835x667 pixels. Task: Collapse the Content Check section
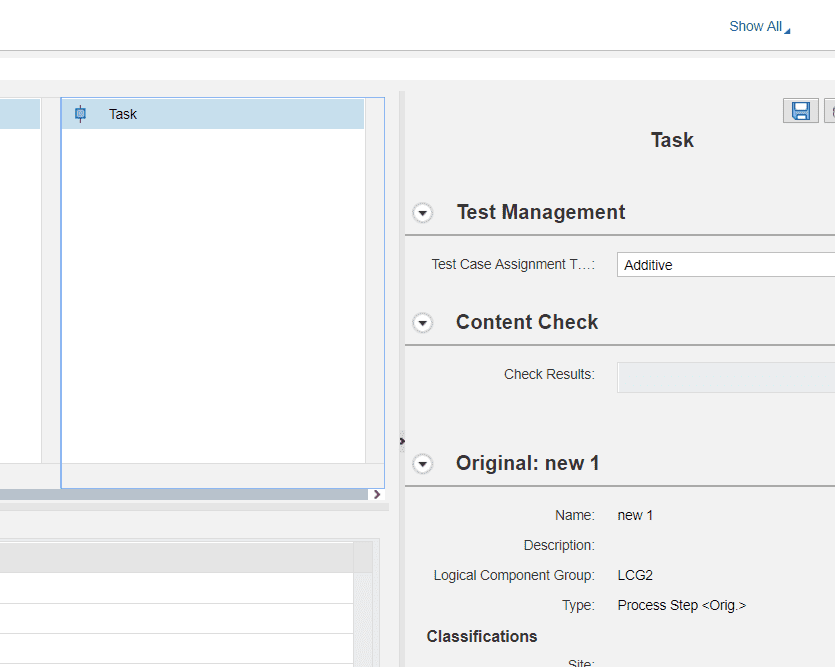pos(423,323)
